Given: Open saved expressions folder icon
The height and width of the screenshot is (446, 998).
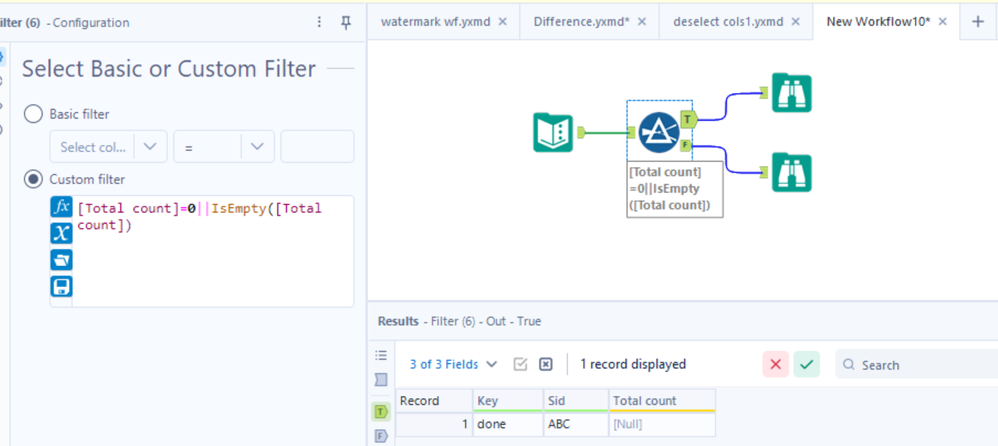Looking at the screenshot, I should [x=61, y=260].
